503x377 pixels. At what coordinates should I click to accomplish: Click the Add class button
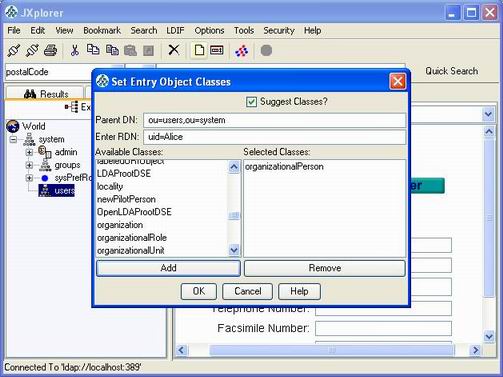(168, 268)
